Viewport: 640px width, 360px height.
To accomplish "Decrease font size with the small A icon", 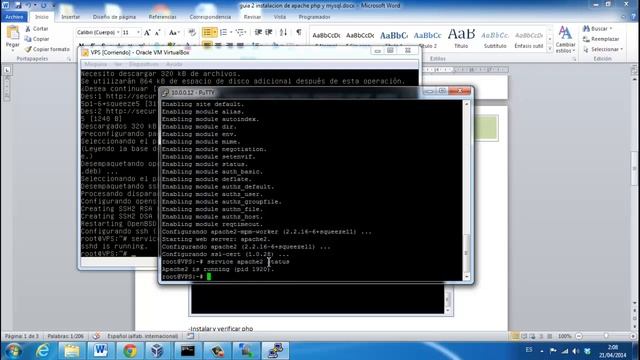I will [158, 32].
